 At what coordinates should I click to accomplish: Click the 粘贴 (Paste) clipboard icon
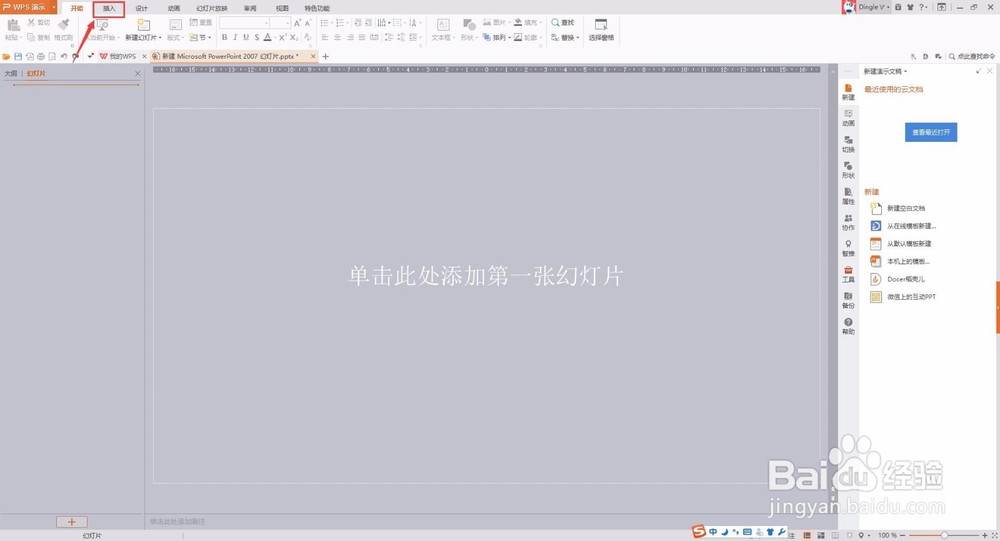13,26
